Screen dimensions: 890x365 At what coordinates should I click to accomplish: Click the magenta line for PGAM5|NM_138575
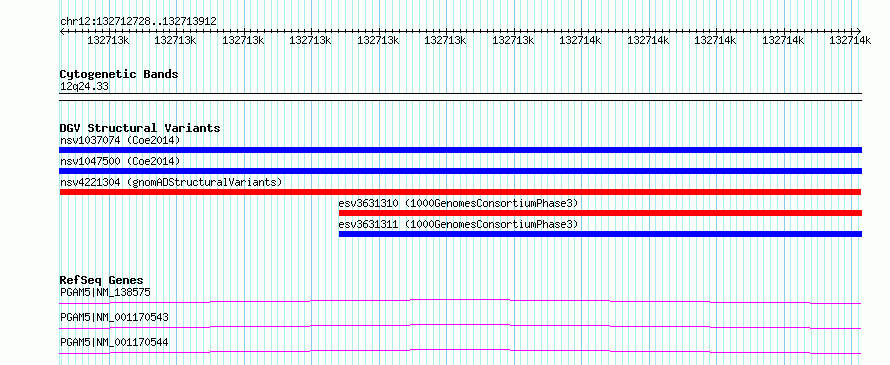click(460, 301)
